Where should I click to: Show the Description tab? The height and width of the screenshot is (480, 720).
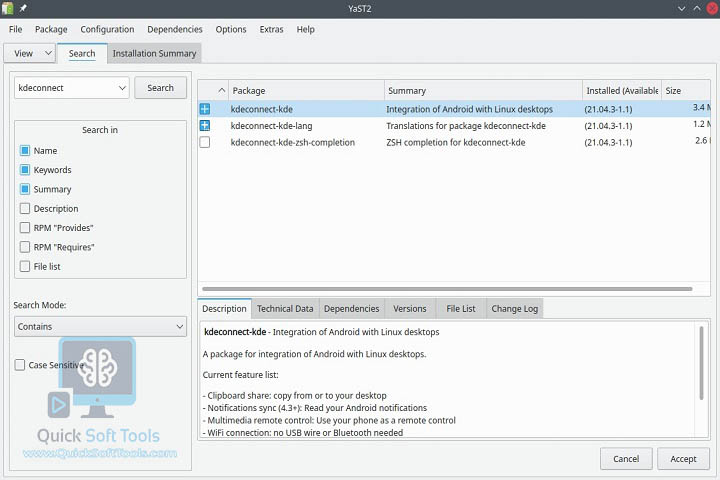[x=225, y=309]
